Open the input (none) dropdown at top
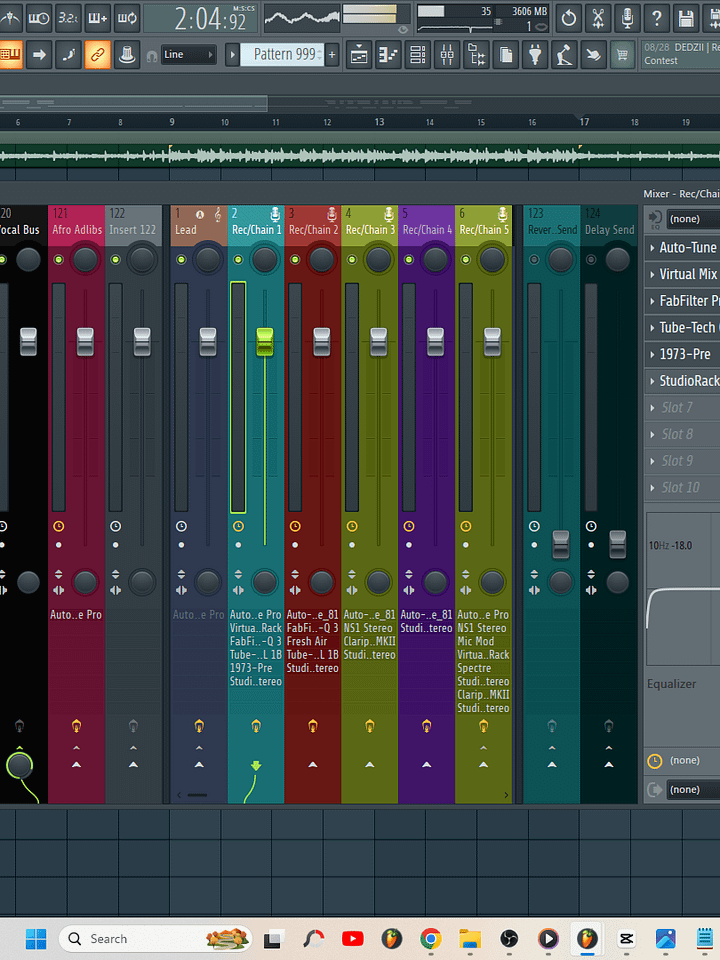The image size is (720, 960). pos(690,219)
